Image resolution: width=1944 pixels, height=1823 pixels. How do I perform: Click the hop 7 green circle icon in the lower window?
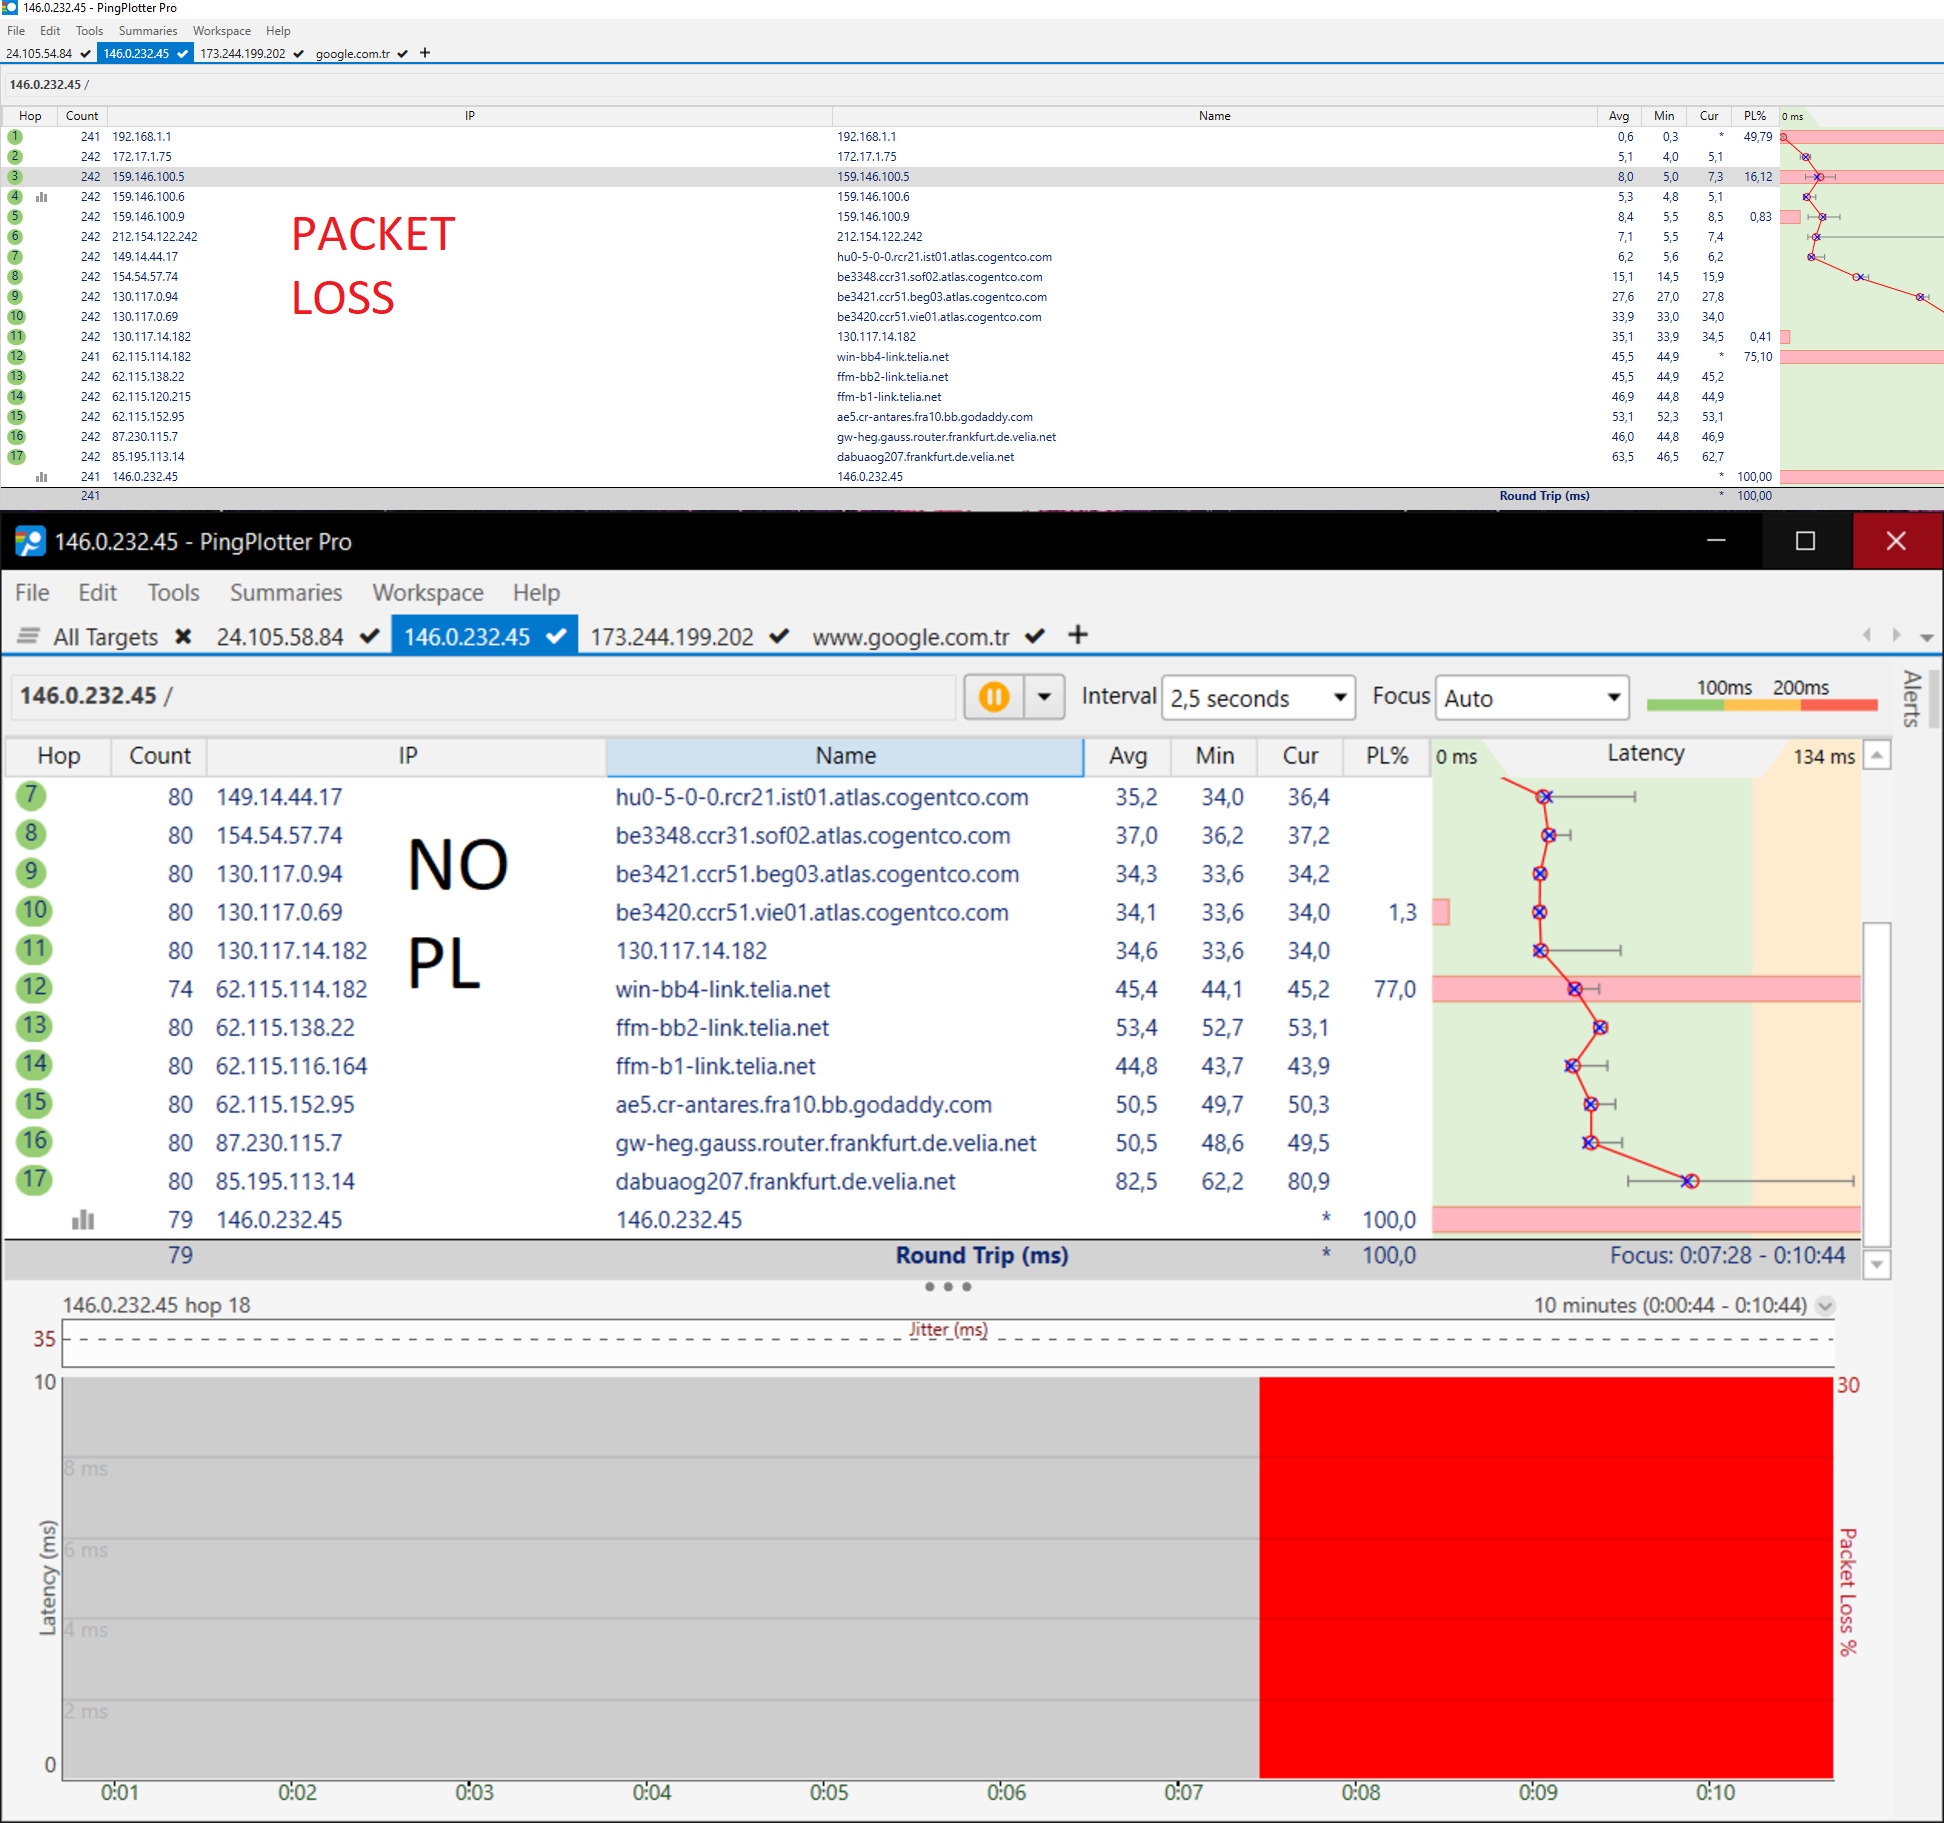pos(32,796)
